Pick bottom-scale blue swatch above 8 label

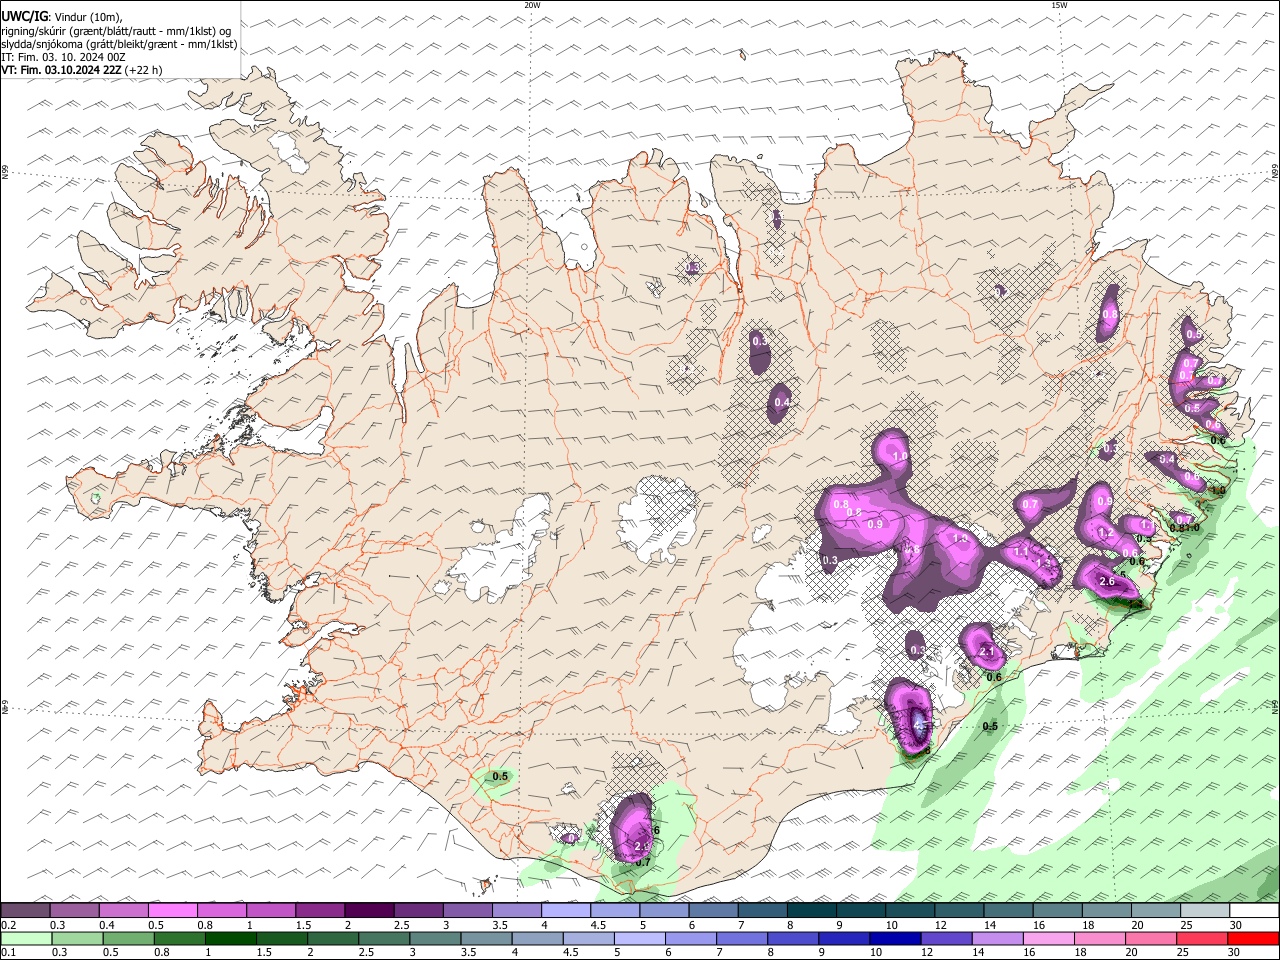point(792,938)
